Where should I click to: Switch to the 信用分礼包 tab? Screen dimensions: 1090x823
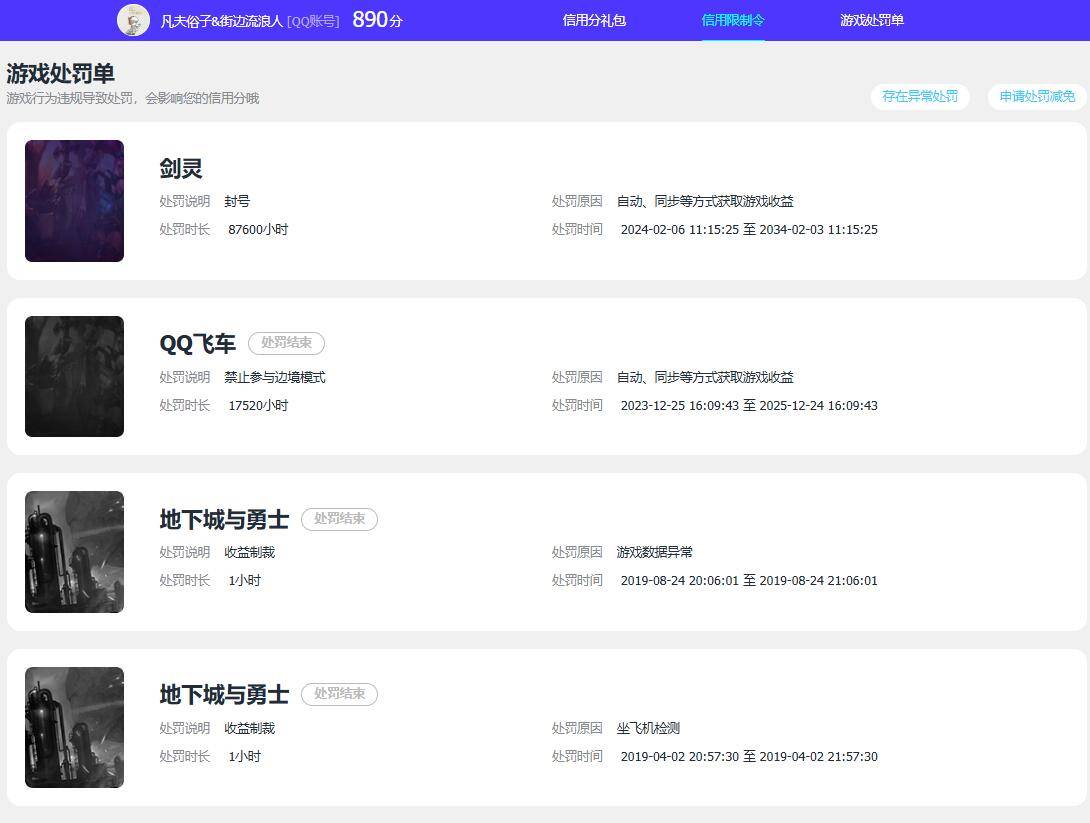(594, 20)
